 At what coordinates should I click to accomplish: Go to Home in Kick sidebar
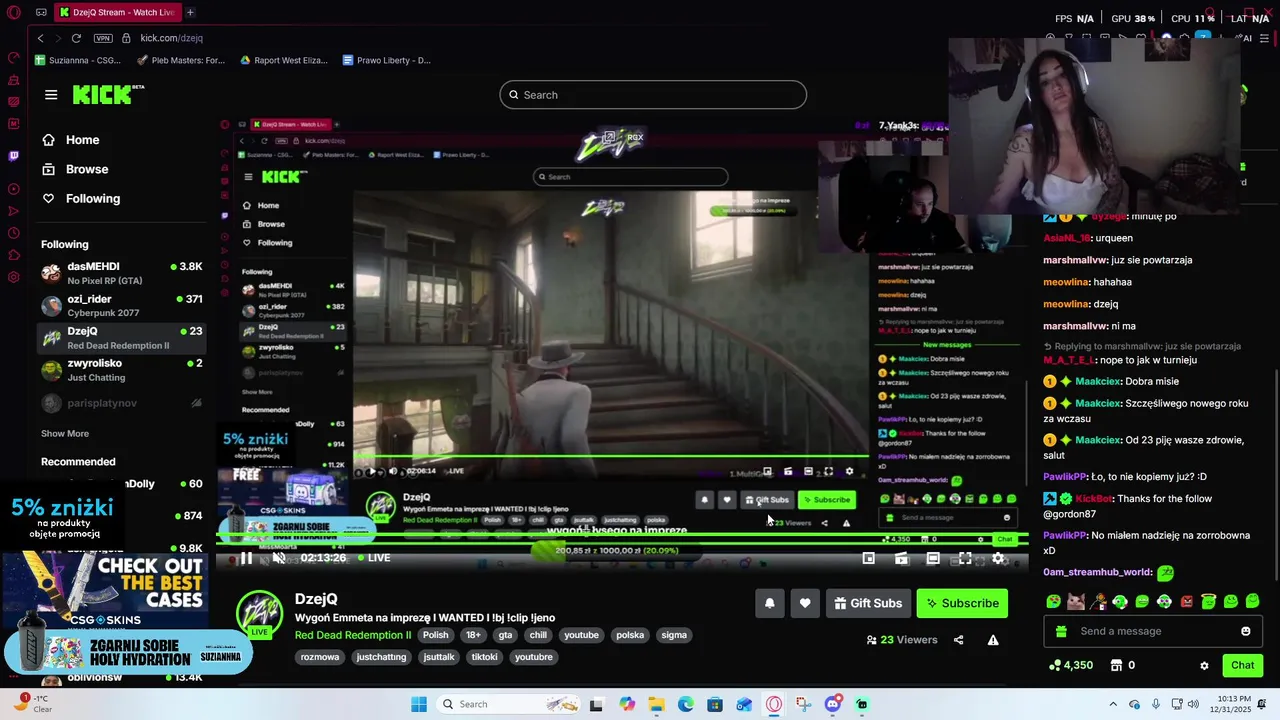pos(70,140)
